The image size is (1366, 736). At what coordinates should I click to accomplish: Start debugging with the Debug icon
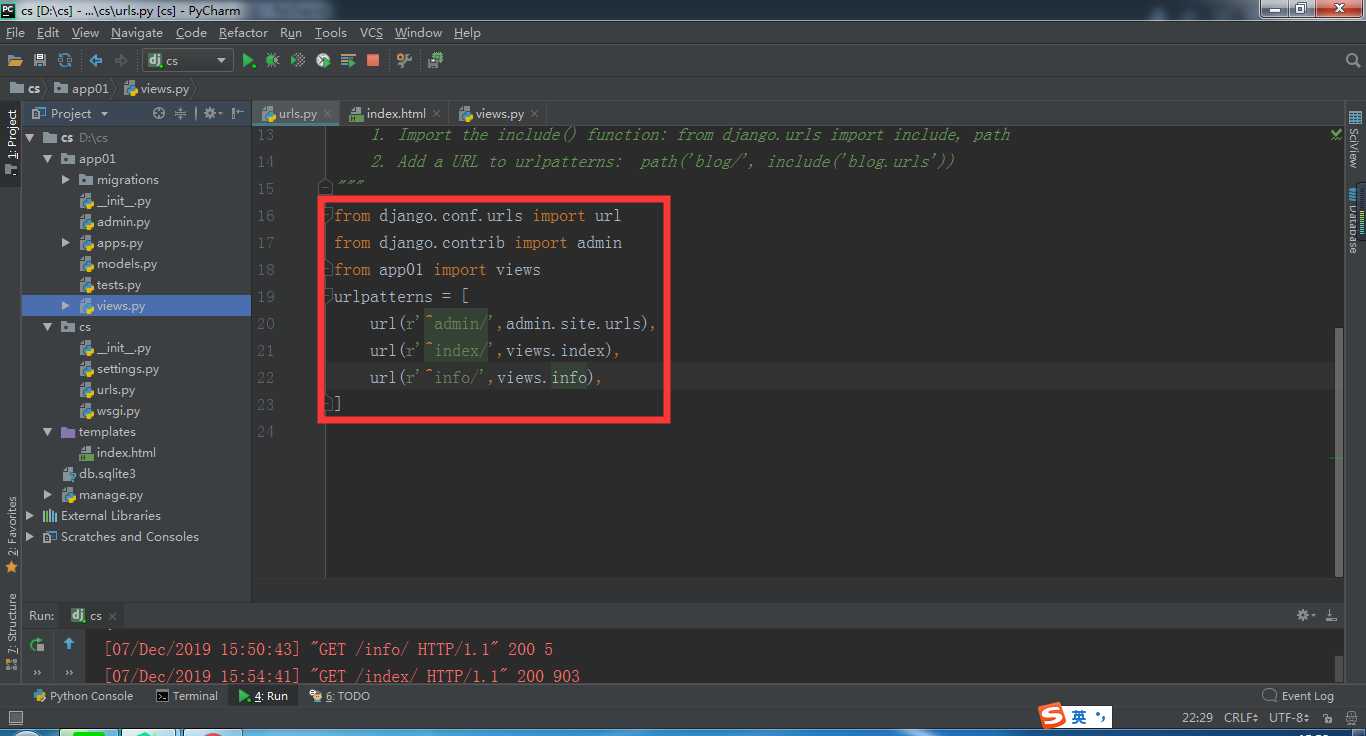pyautogui.click(x=273, y=61)
